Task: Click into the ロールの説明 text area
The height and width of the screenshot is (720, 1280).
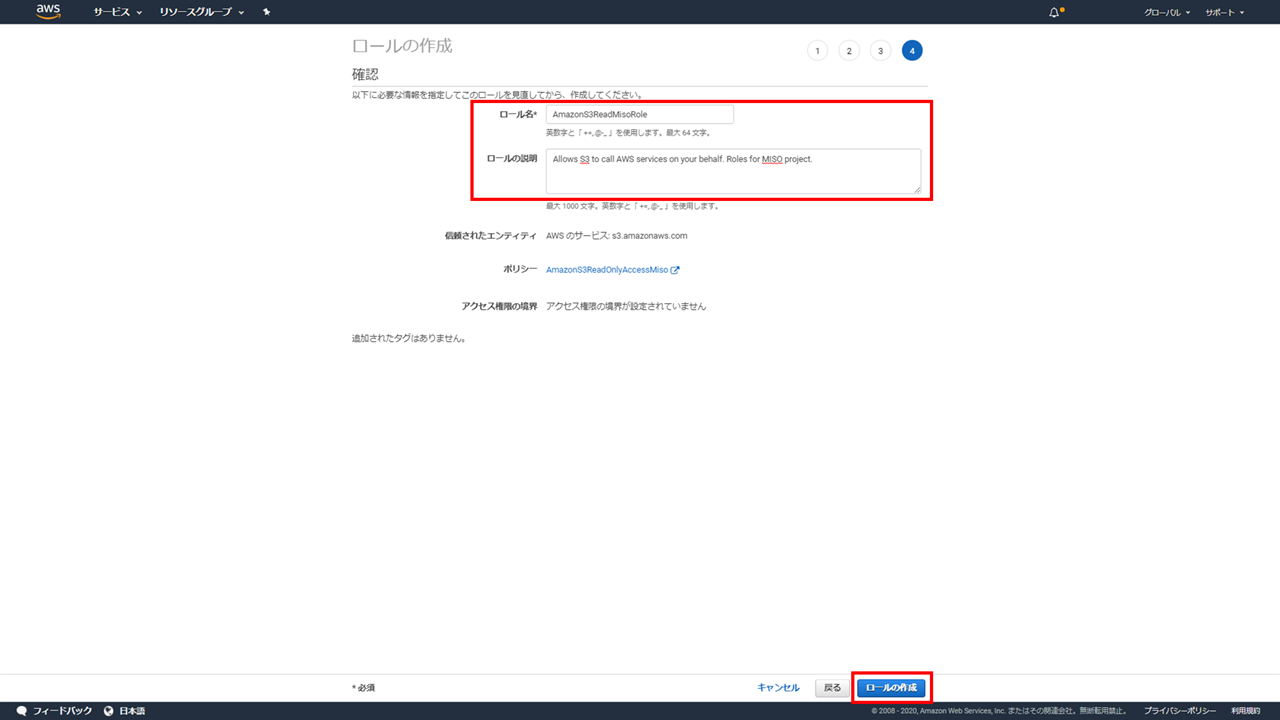Action: tap(732, 171)
